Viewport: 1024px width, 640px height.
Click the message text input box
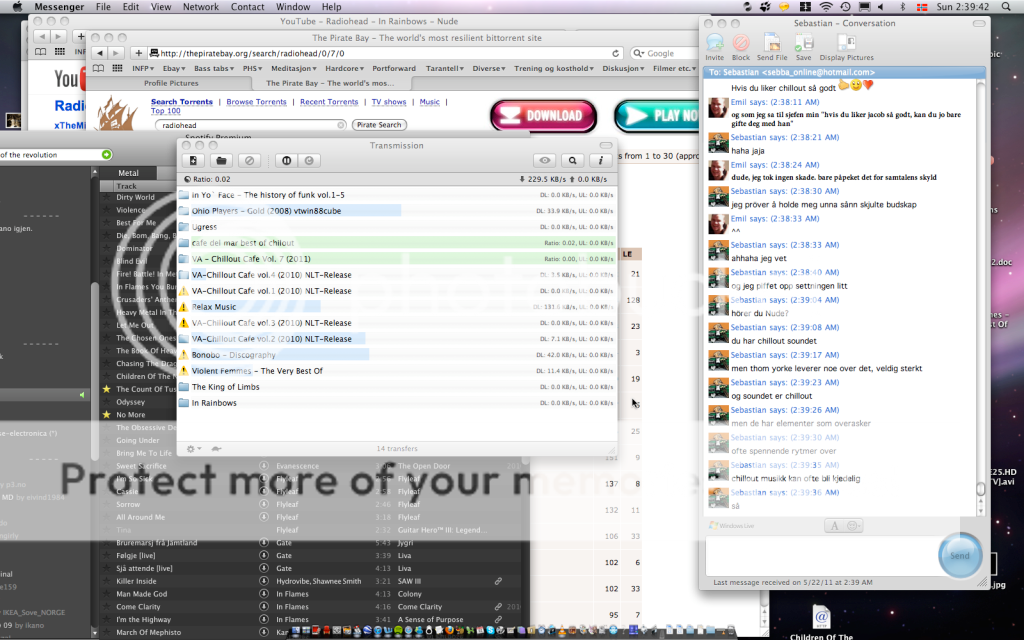[820, 555]
